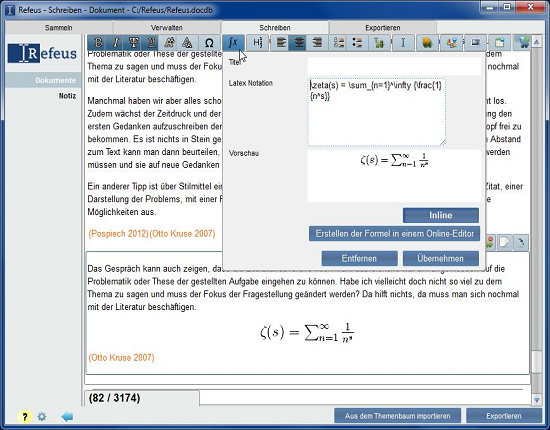Align text right via toolbar
Viewport: 550px width, 430px height.
[x=317, y=43]
